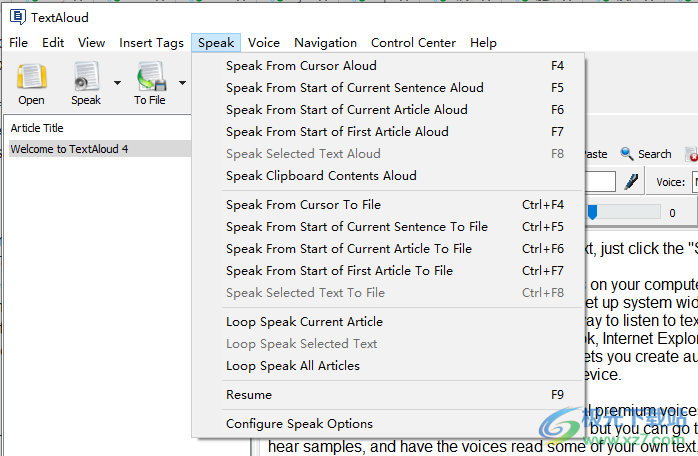Click the pen edit icon
The image size is (698, 456).
(631, 182)
